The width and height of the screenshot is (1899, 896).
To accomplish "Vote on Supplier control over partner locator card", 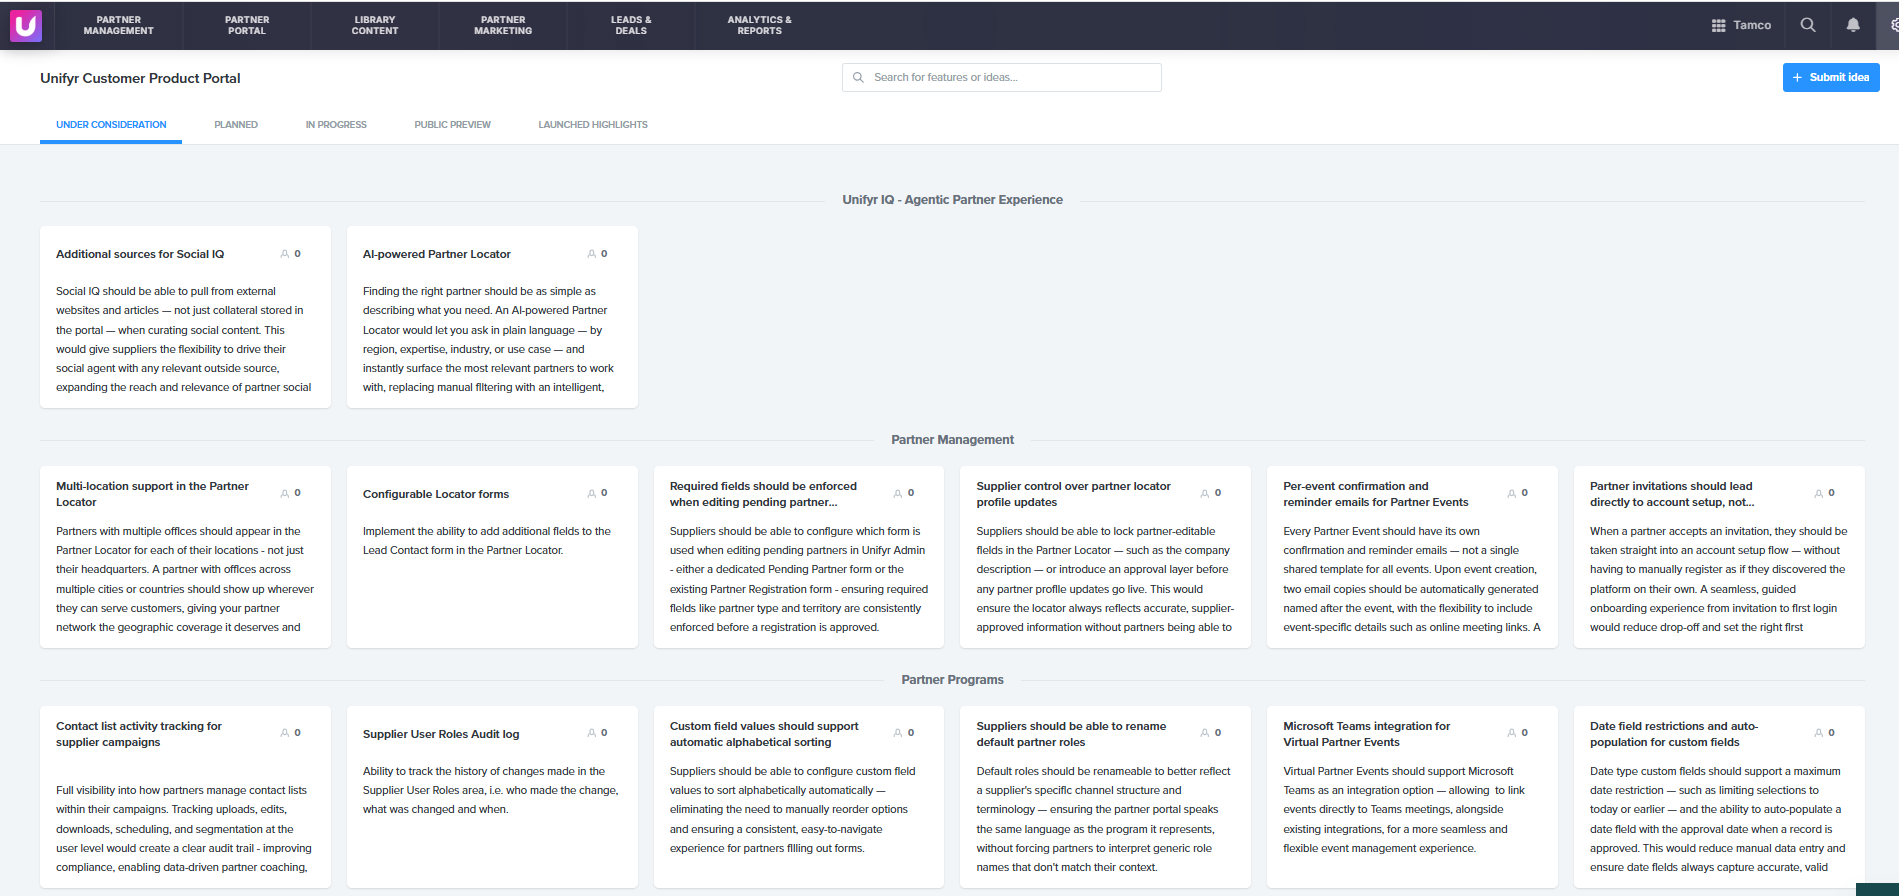I will 1212,493.
